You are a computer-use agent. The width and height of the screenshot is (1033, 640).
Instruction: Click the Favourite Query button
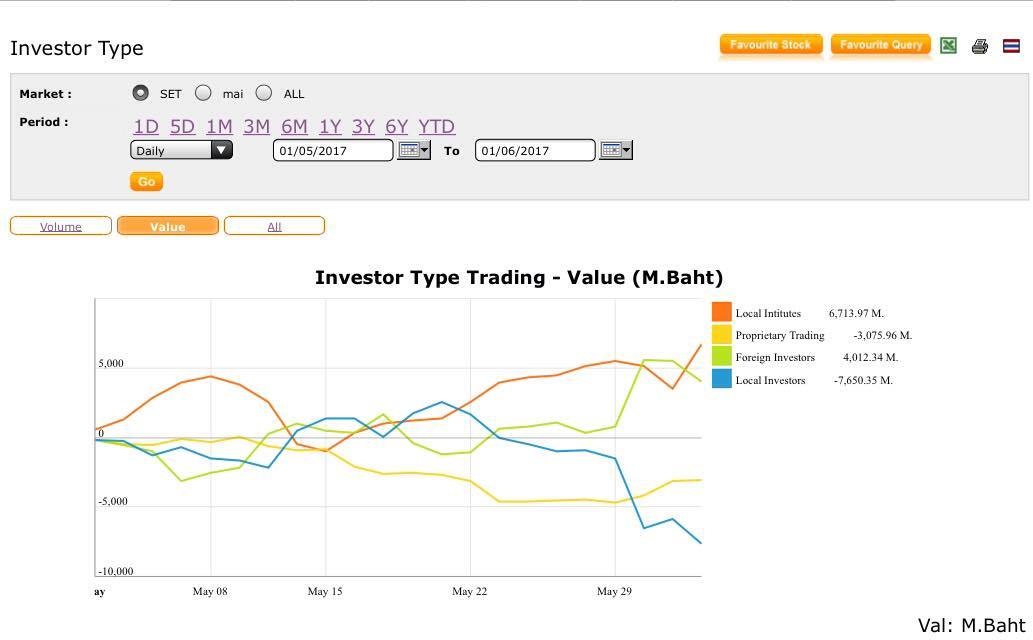[880, 45]
